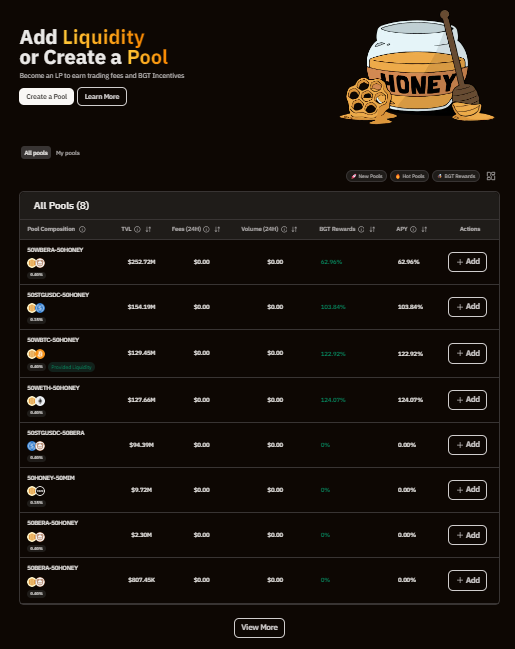Switch to grid view layout icon
Image resolution: width=515 pixels, height=649 pixels.
tap(491, 176)
